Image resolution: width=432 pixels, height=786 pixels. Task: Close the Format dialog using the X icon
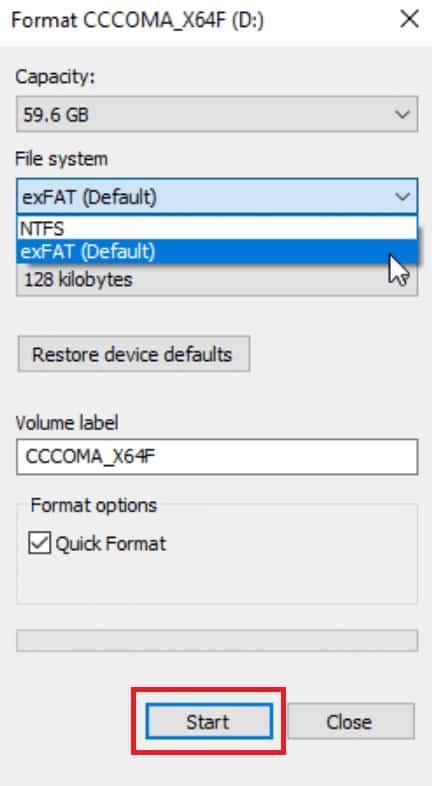pyautogui.click(x=409, y=20)
